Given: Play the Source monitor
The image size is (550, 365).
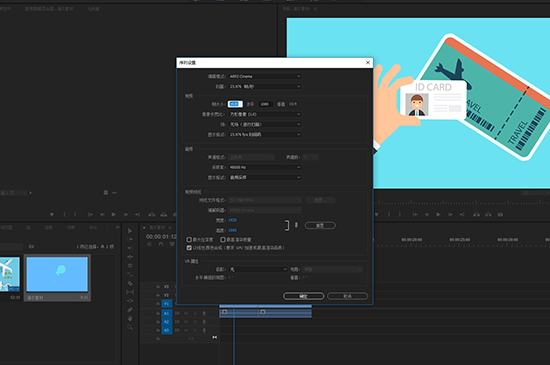Looking at the screenshot, I should (x=113, y=214).
